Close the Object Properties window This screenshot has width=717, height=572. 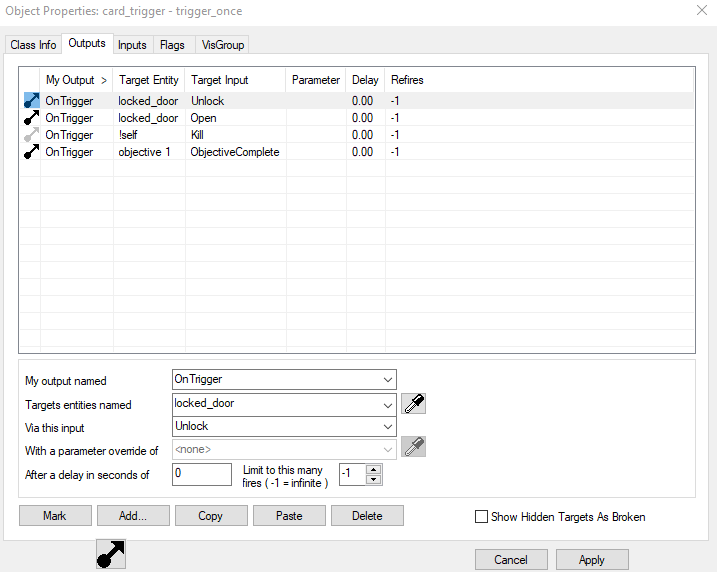[702, 10]
